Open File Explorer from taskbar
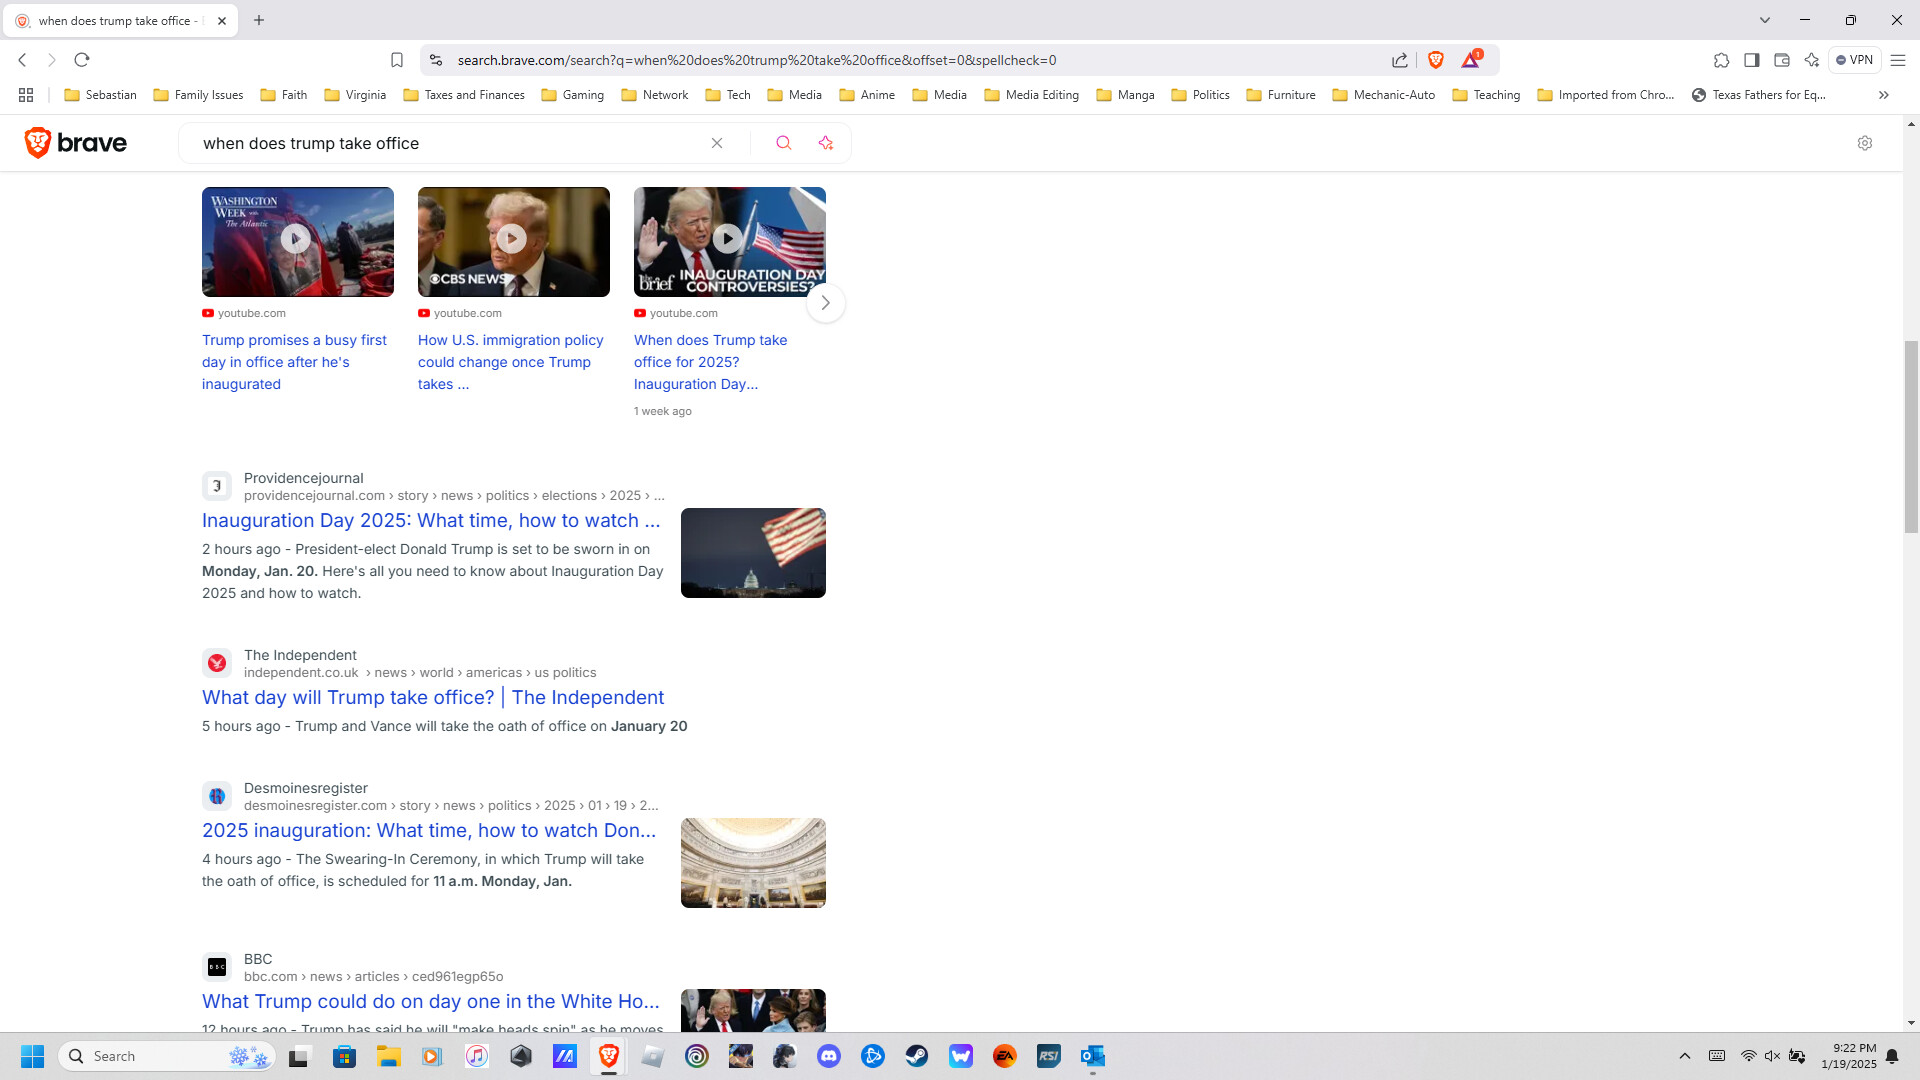 coord(388,1056)
